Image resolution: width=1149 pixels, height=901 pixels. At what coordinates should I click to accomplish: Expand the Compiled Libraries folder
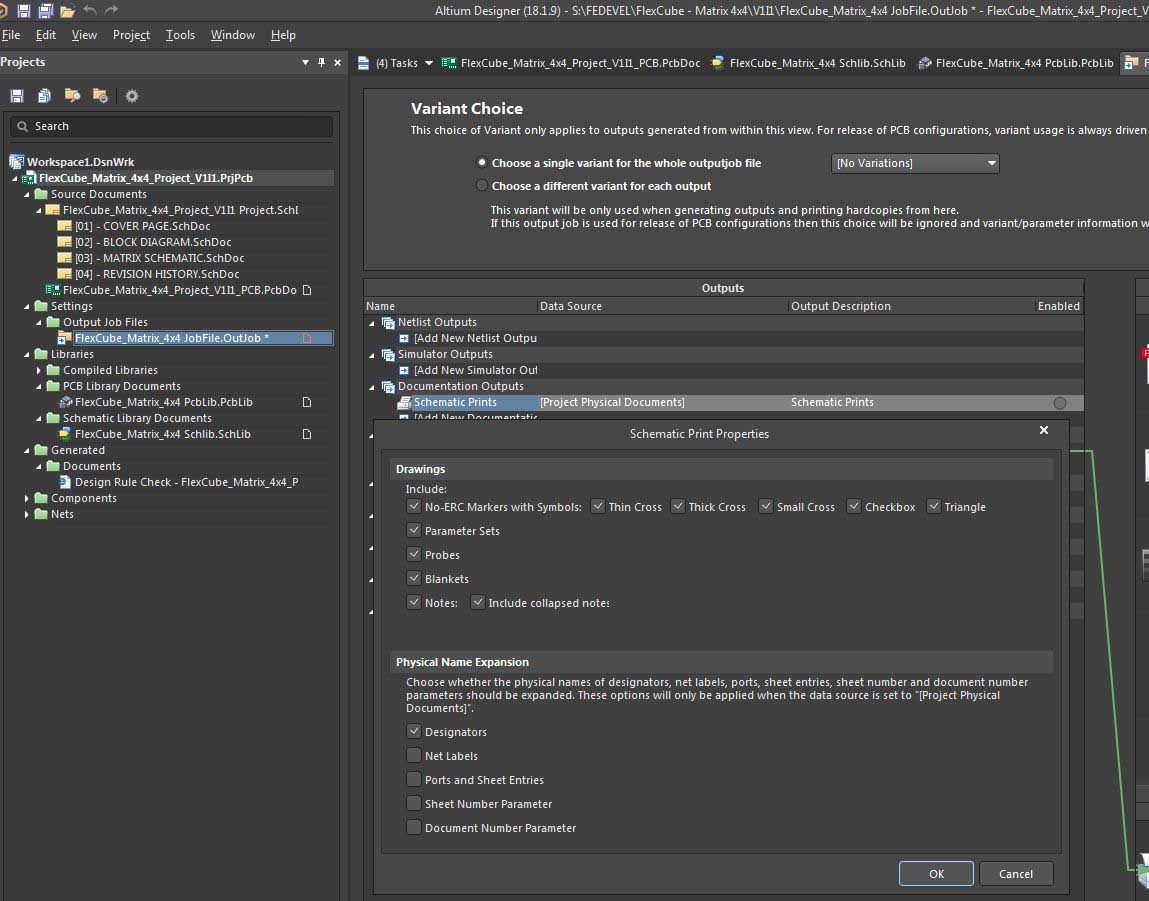click(x=39, y=370)
